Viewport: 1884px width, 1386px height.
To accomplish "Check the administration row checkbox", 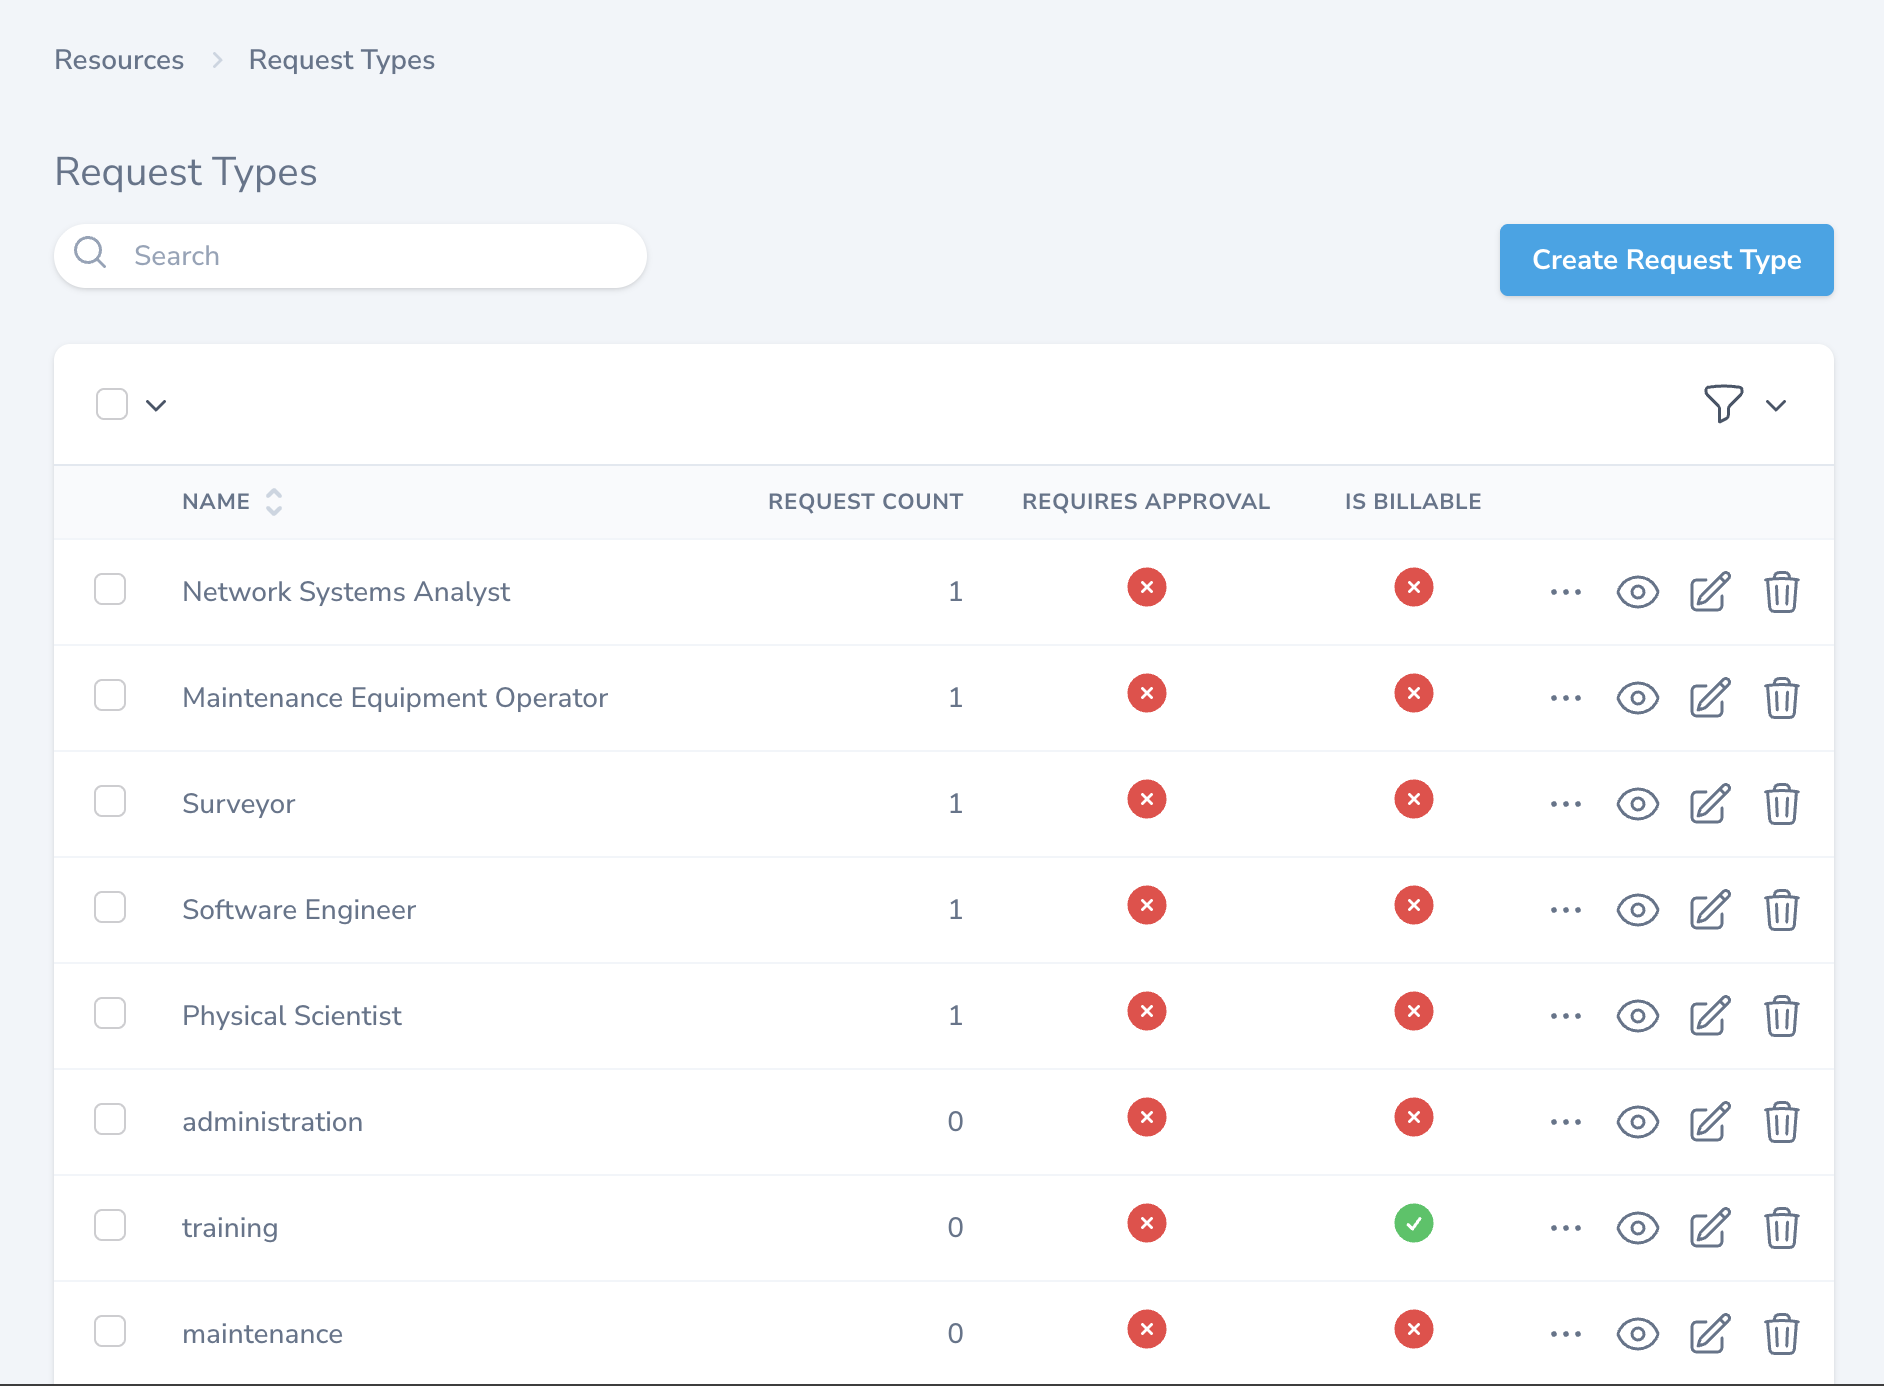I will pos(110,1119).
